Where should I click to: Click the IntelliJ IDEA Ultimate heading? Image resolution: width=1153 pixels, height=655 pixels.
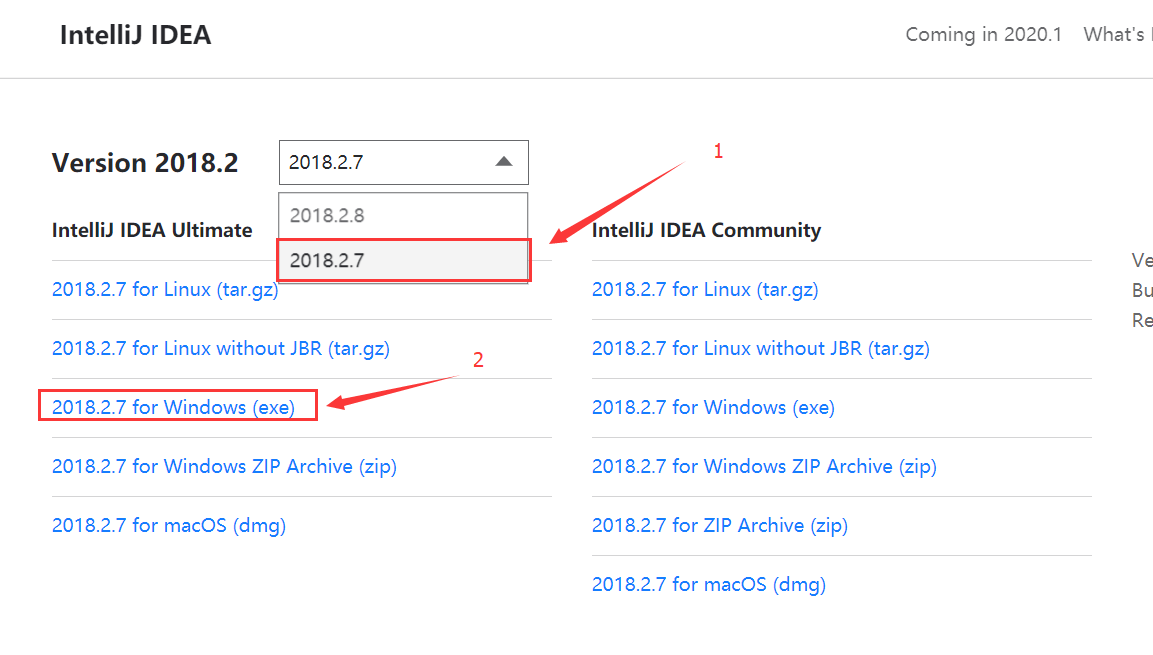click(x=152, y=230)
